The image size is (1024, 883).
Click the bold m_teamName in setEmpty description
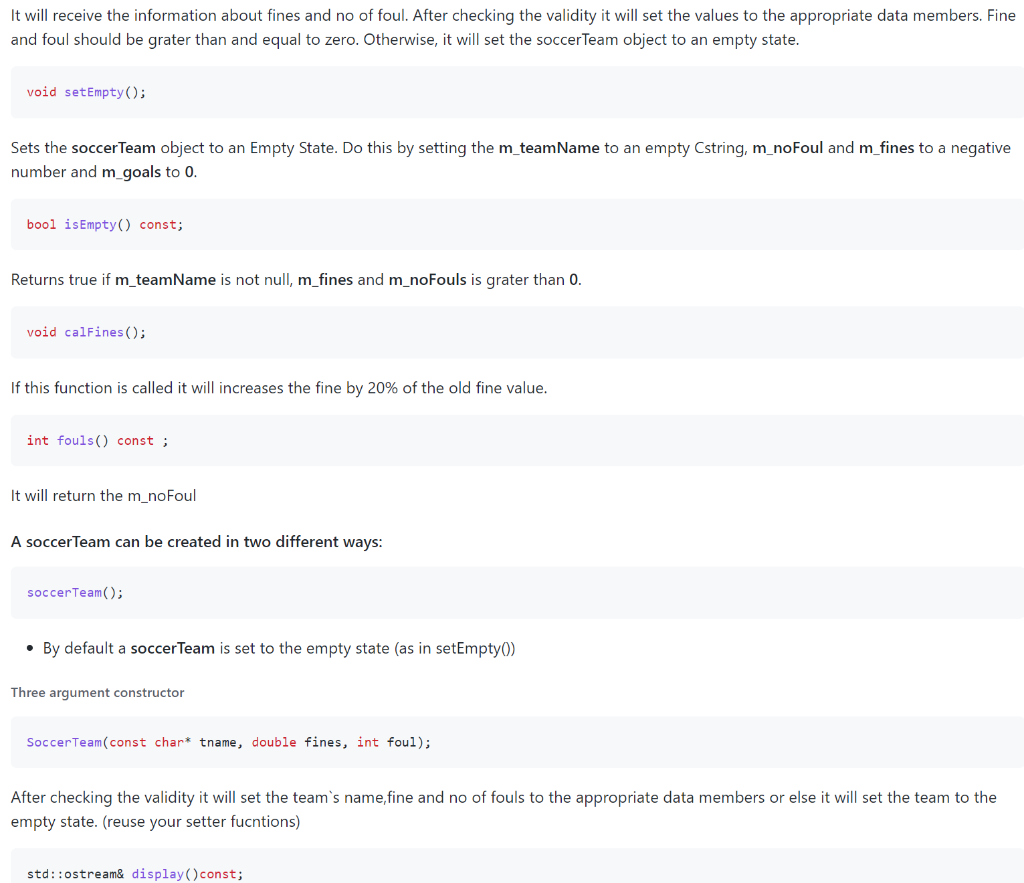(549, 148)
